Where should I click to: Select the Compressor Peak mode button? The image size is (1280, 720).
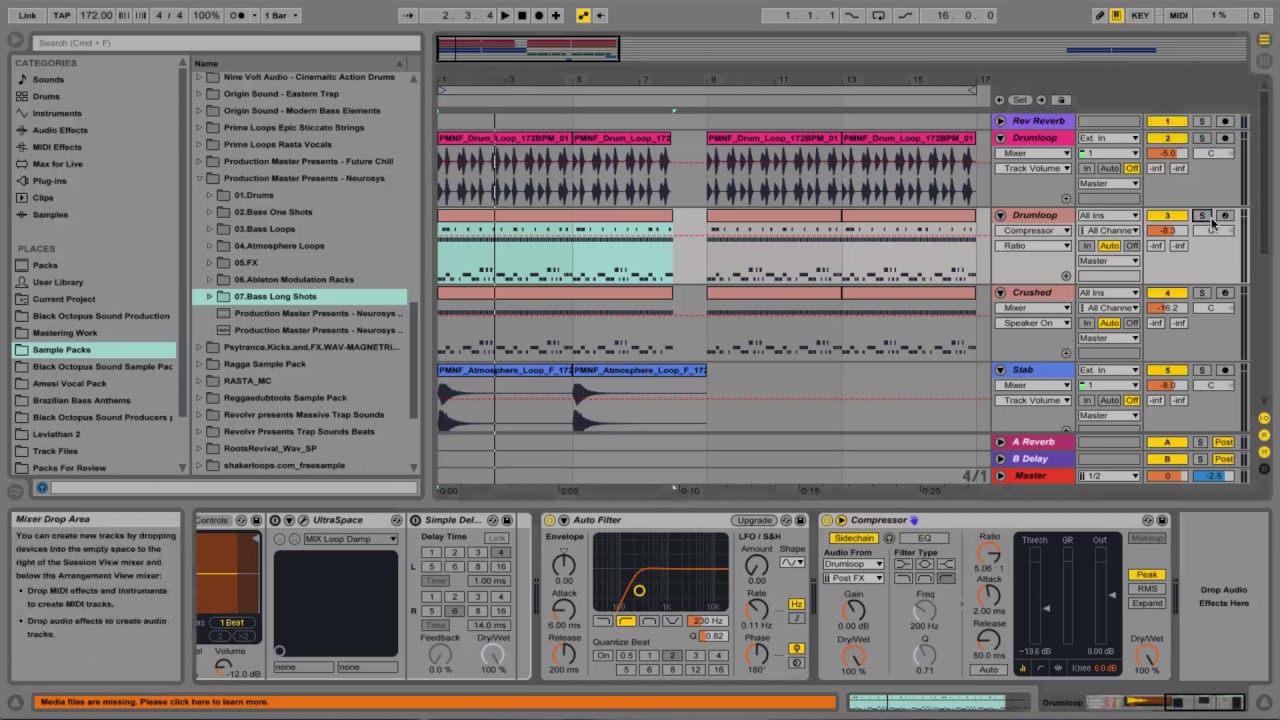coord(1147,575)
